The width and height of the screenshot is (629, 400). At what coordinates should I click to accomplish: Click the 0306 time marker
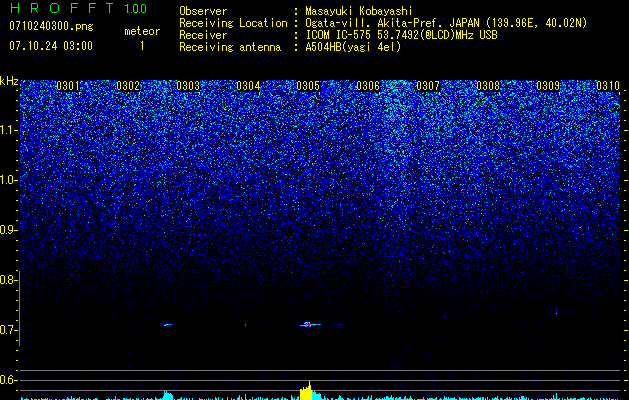[368, 86]
